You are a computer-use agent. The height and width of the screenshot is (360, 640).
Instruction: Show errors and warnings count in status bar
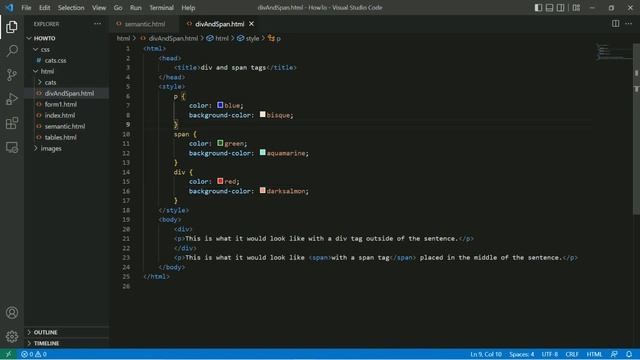pos(34,354)
